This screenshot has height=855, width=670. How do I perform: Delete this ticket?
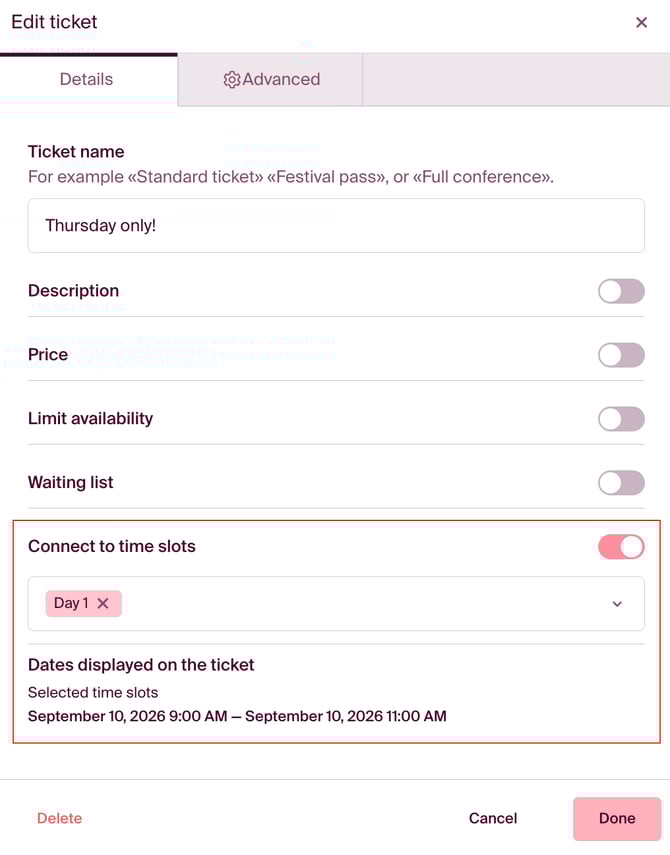tap(59, 818)
